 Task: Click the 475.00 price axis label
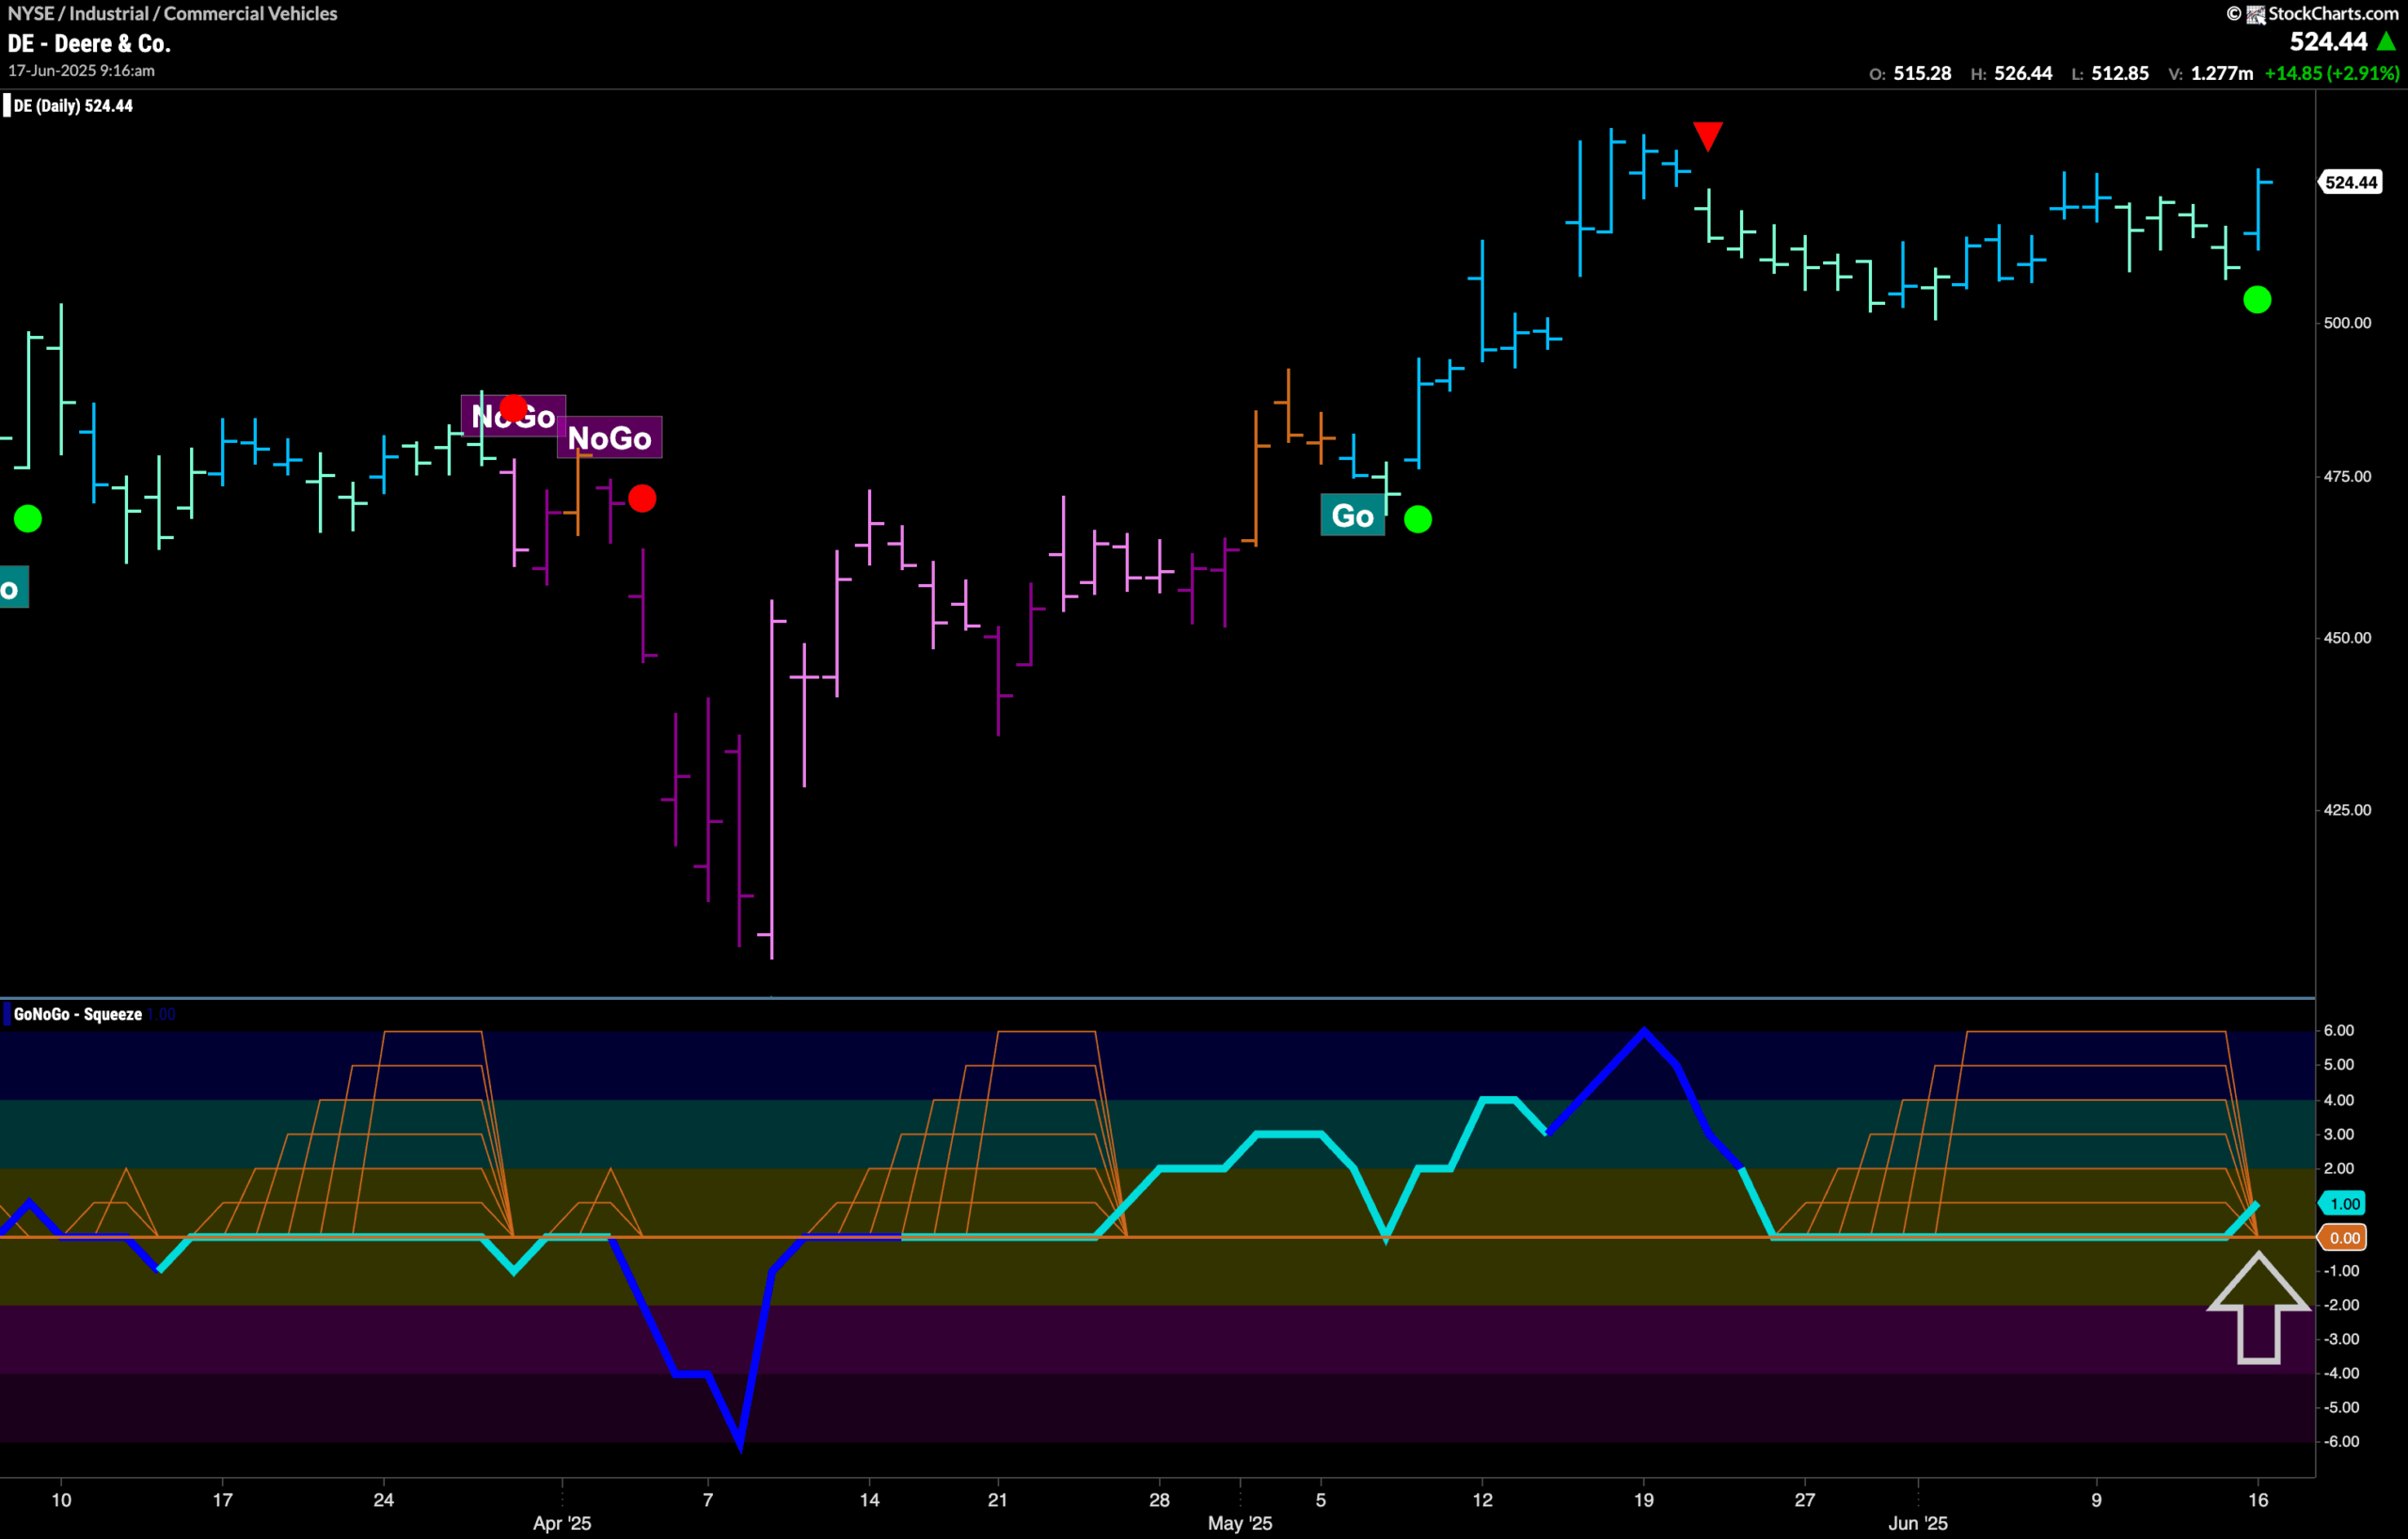coord(2347,476)
